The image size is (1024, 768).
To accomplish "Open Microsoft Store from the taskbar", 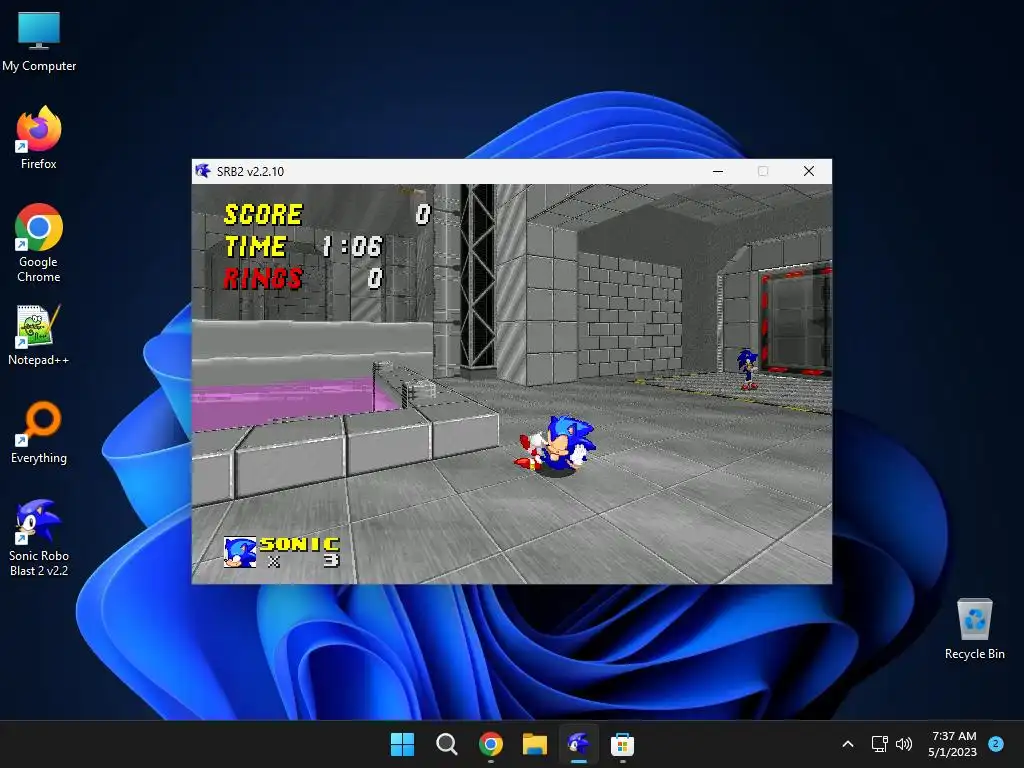I will (x=622, y=744).
